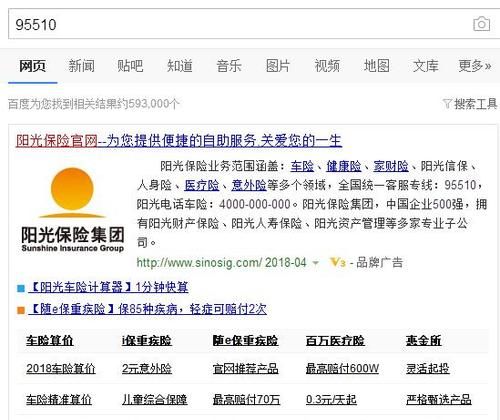500x420 pixels.
Task: Click the V3 credibility badge icon
Action: 337,263
